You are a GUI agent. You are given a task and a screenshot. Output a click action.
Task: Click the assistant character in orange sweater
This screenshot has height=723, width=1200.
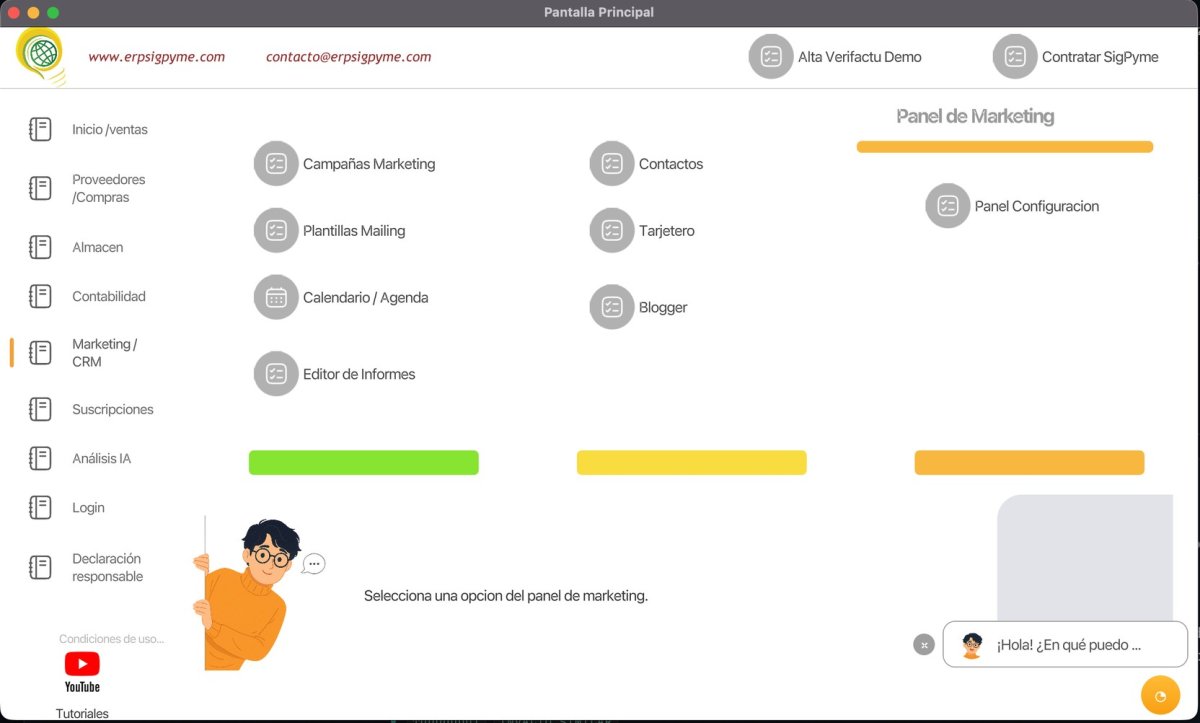click(247, 594)
